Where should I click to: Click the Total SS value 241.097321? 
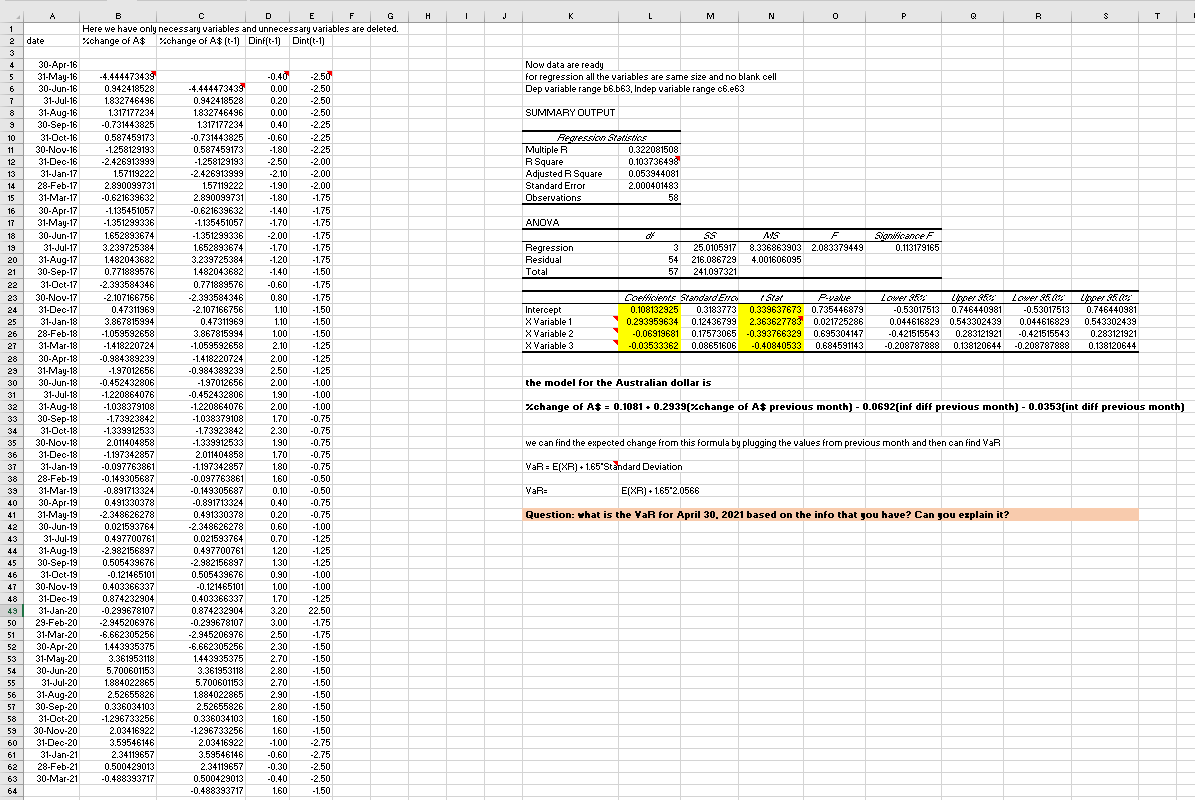(710, 272)
